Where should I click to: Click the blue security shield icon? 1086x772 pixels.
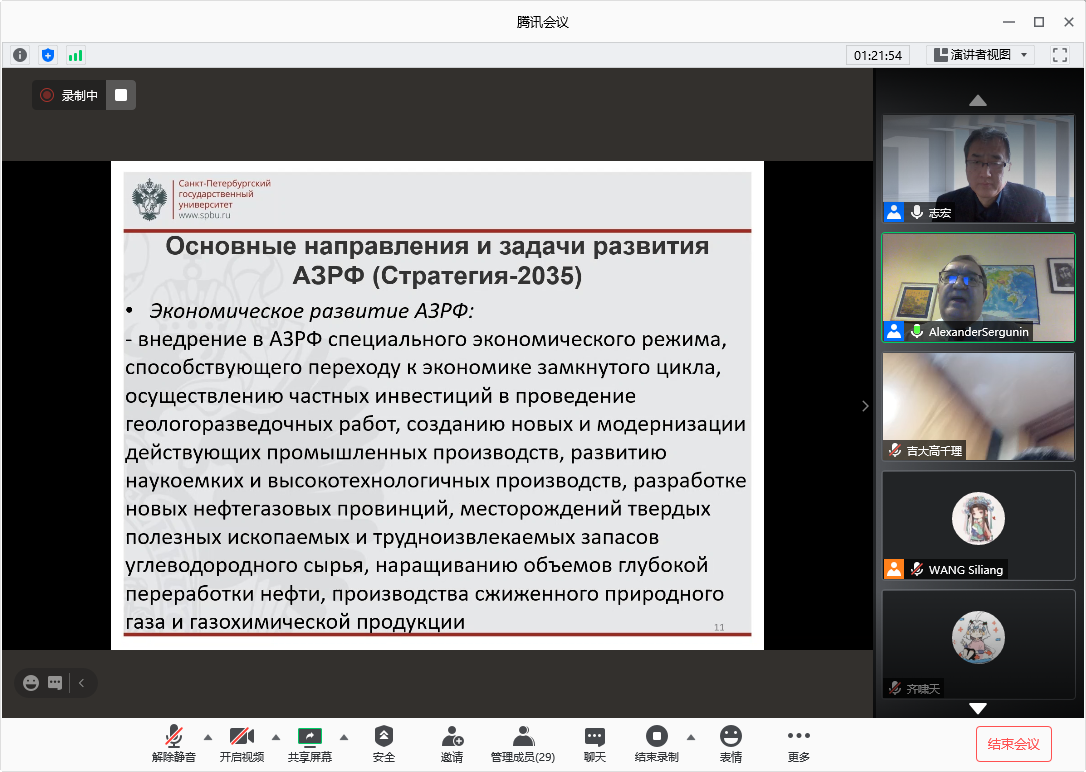(47, 55)
